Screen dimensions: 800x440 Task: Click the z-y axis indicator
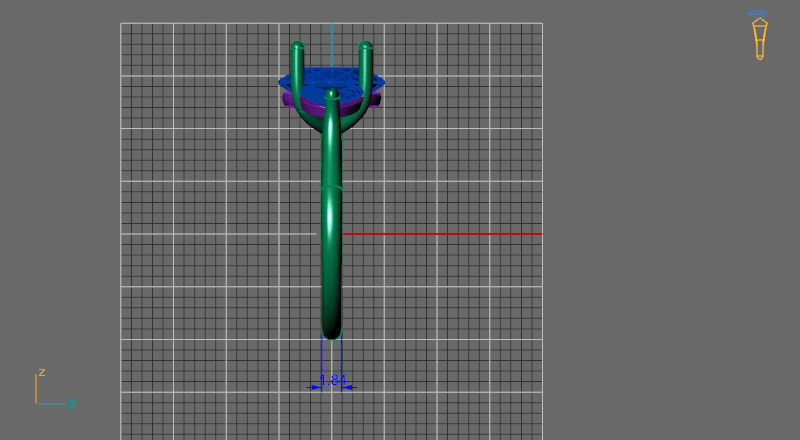[54, 388]
